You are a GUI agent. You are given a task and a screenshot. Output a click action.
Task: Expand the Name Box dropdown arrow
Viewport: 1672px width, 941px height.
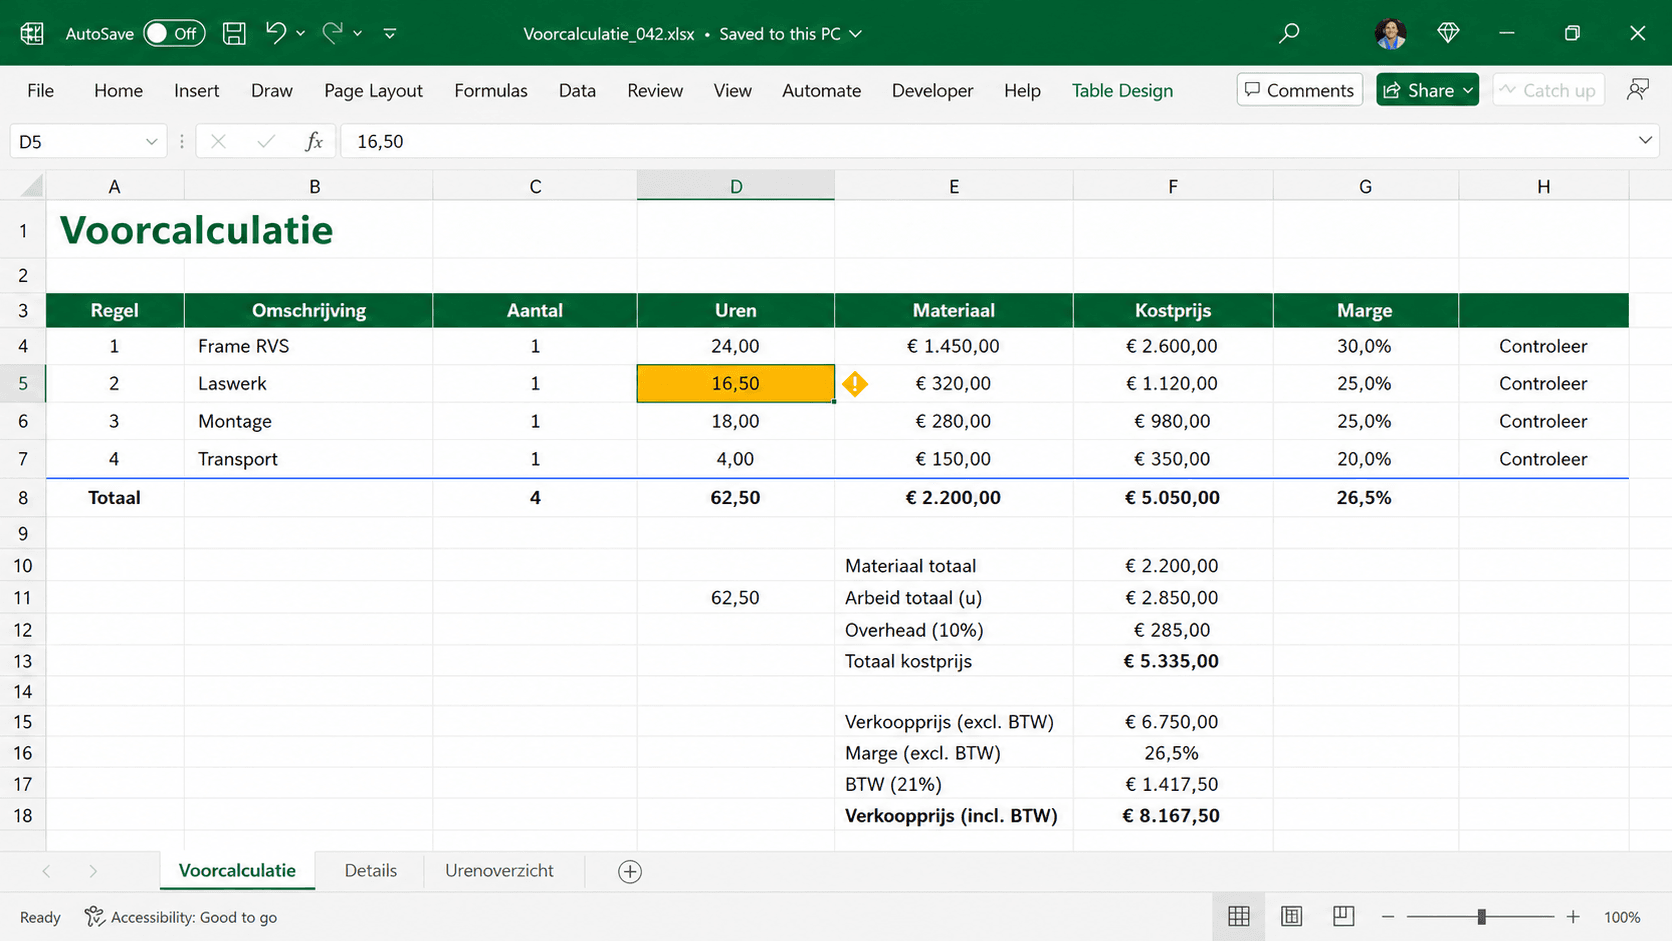pyautogui.click(x=151, y=142)
